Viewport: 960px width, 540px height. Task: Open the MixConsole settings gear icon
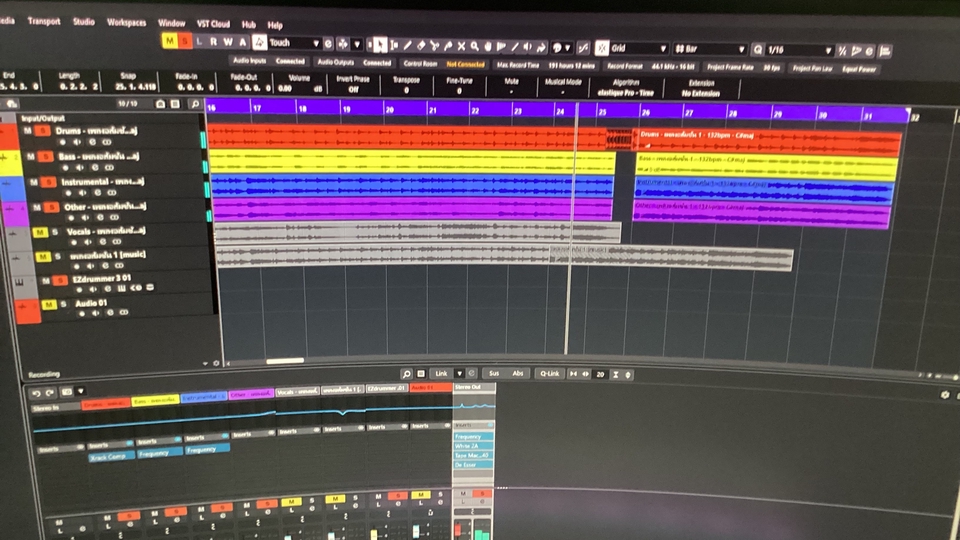pyautogui.click(x=945, y=395)
